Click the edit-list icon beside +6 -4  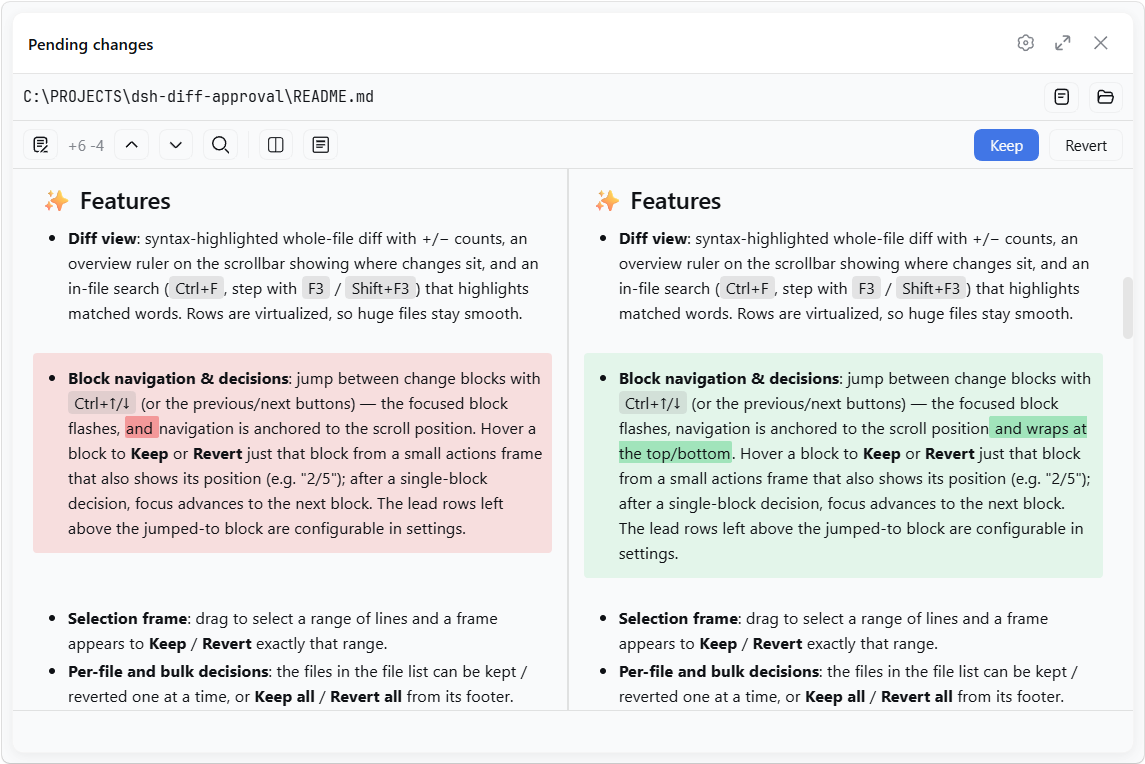pyautogui.click(x=41, y=145)
